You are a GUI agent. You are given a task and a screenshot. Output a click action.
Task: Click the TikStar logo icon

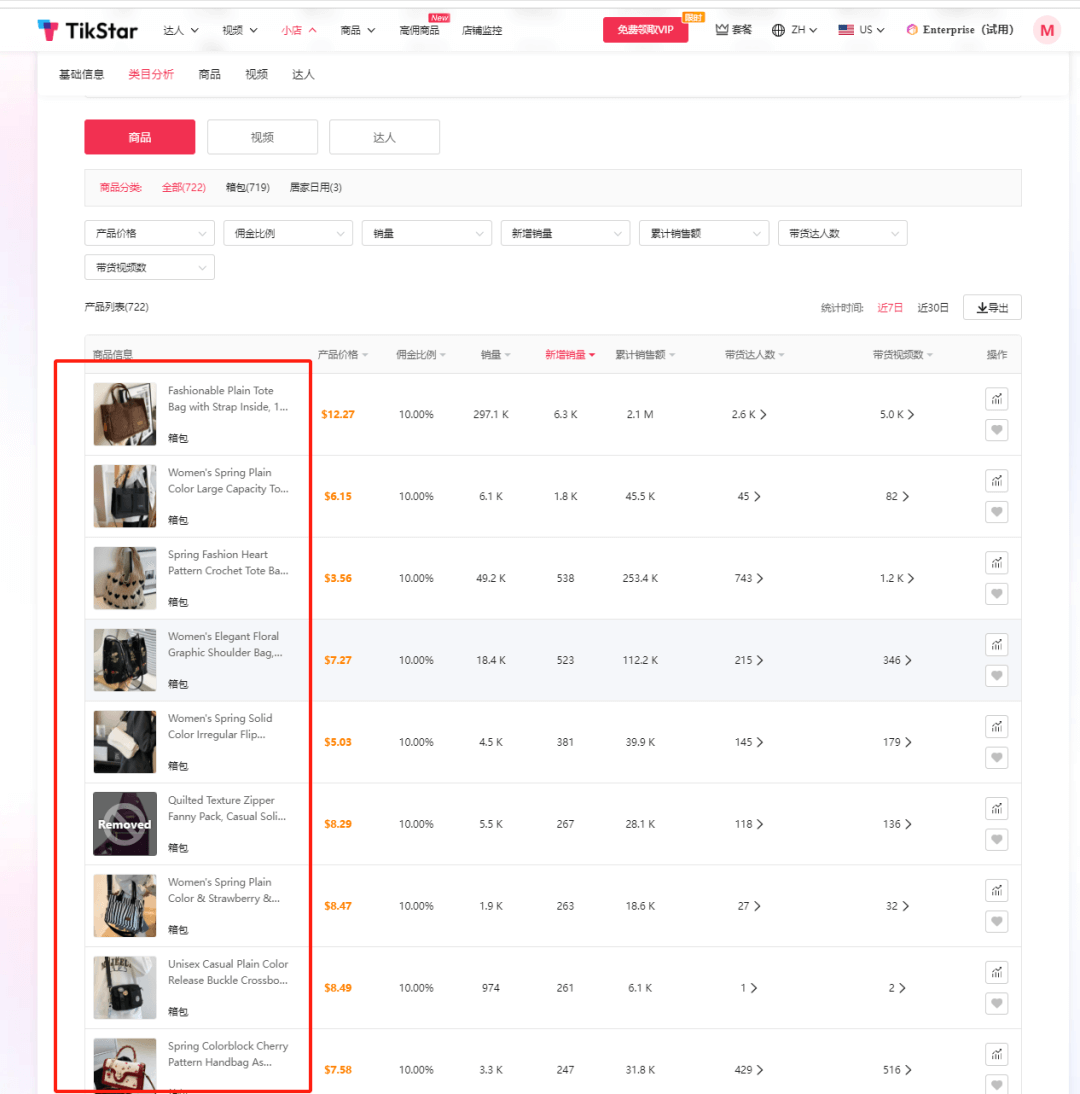[x=47, y=30]
